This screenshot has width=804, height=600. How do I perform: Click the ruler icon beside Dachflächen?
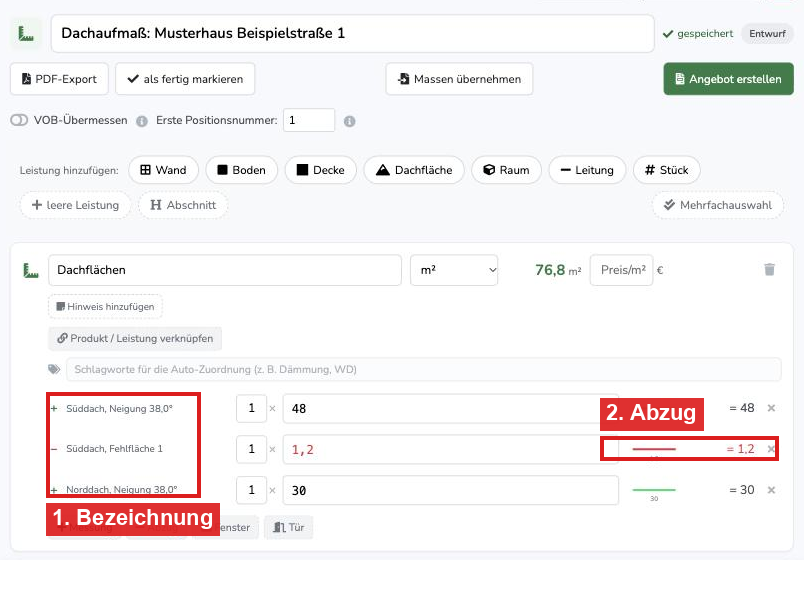tap(31, 270)
